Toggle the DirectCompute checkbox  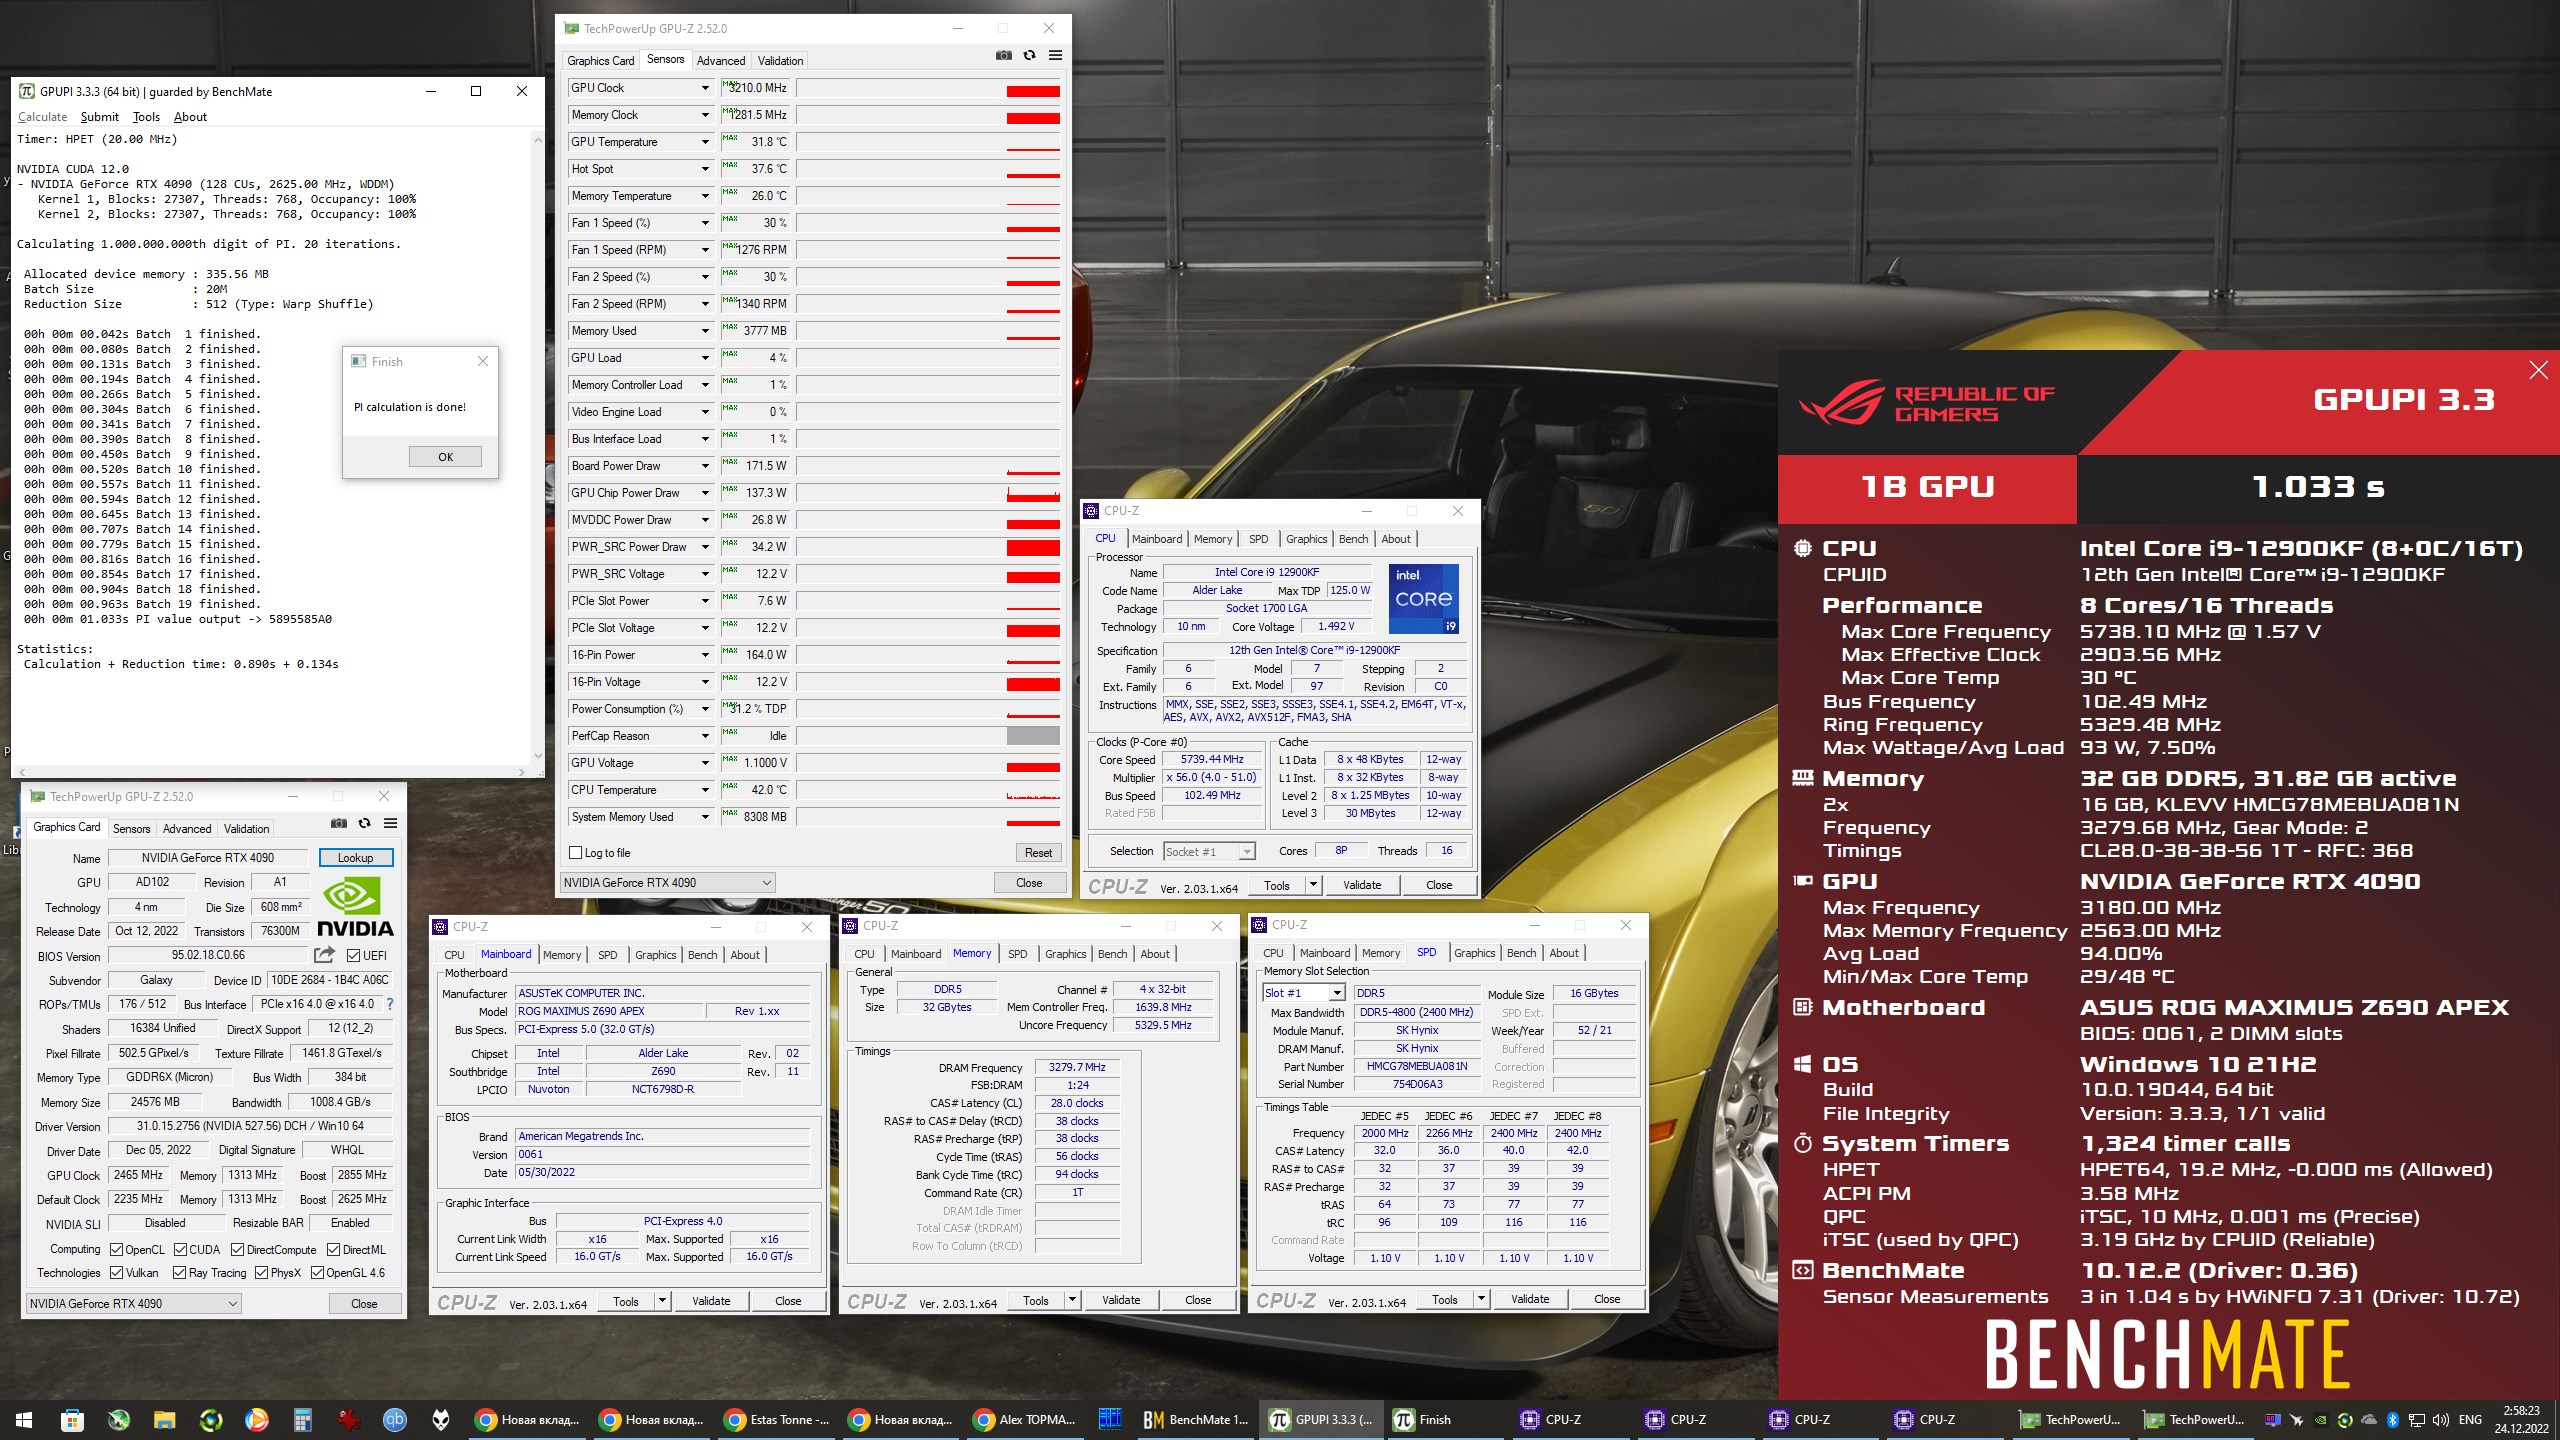[x=238, y=1250]
